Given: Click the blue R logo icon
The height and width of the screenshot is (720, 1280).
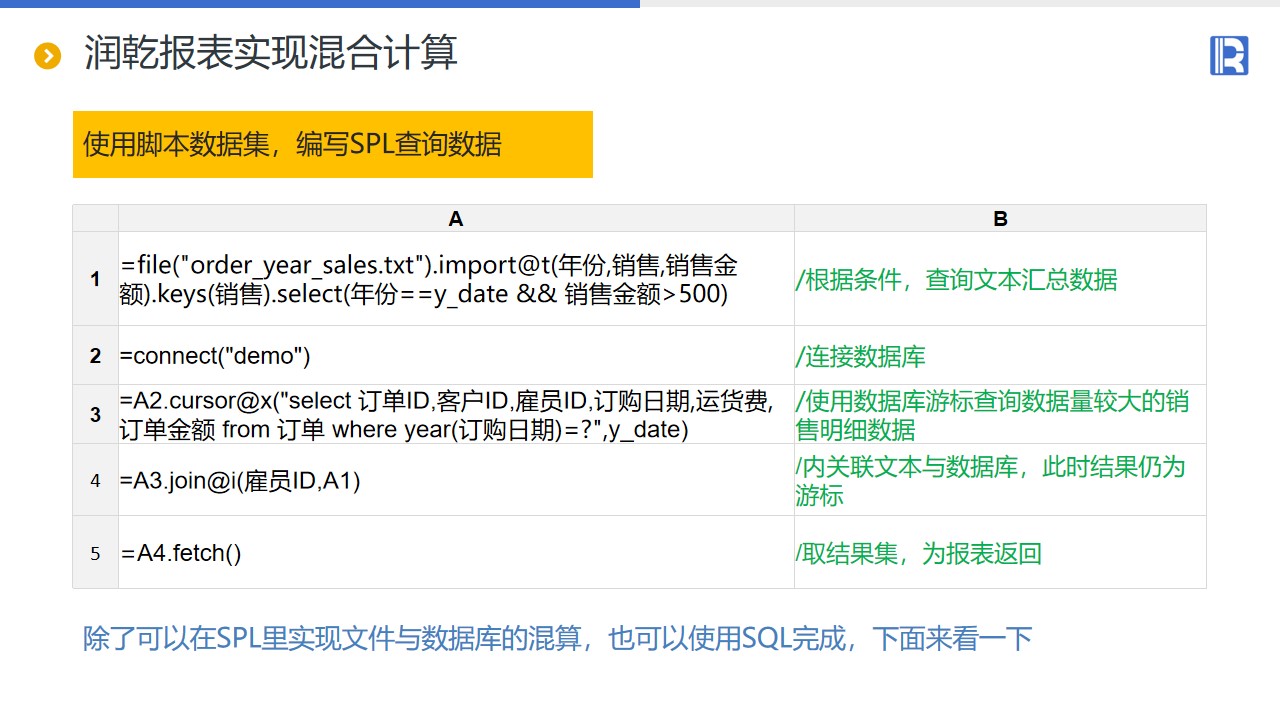Looking at the screenshot, I should point(1229,55).
